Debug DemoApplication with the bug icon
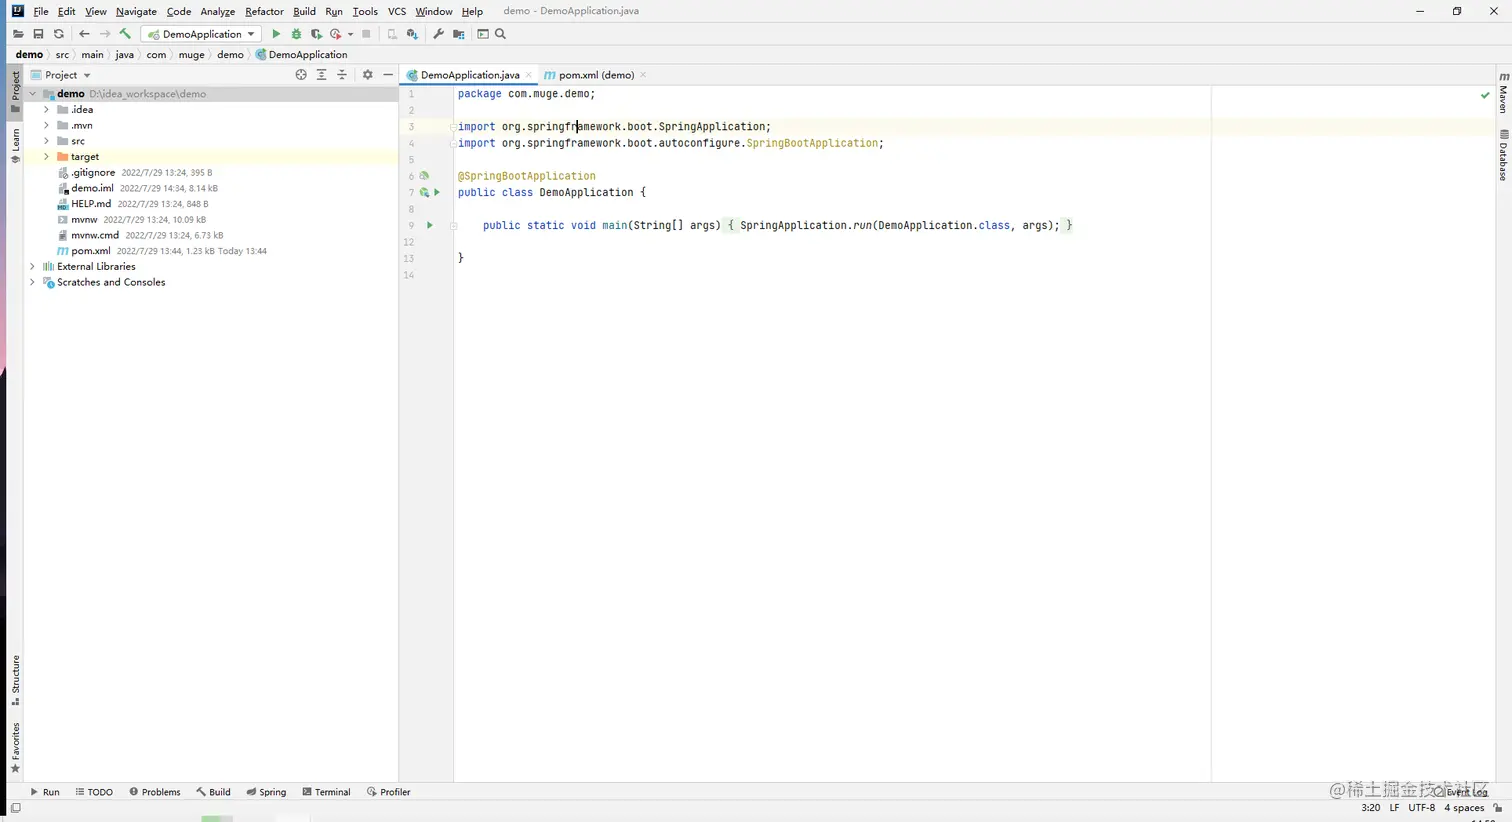 (x=296, y=34)
